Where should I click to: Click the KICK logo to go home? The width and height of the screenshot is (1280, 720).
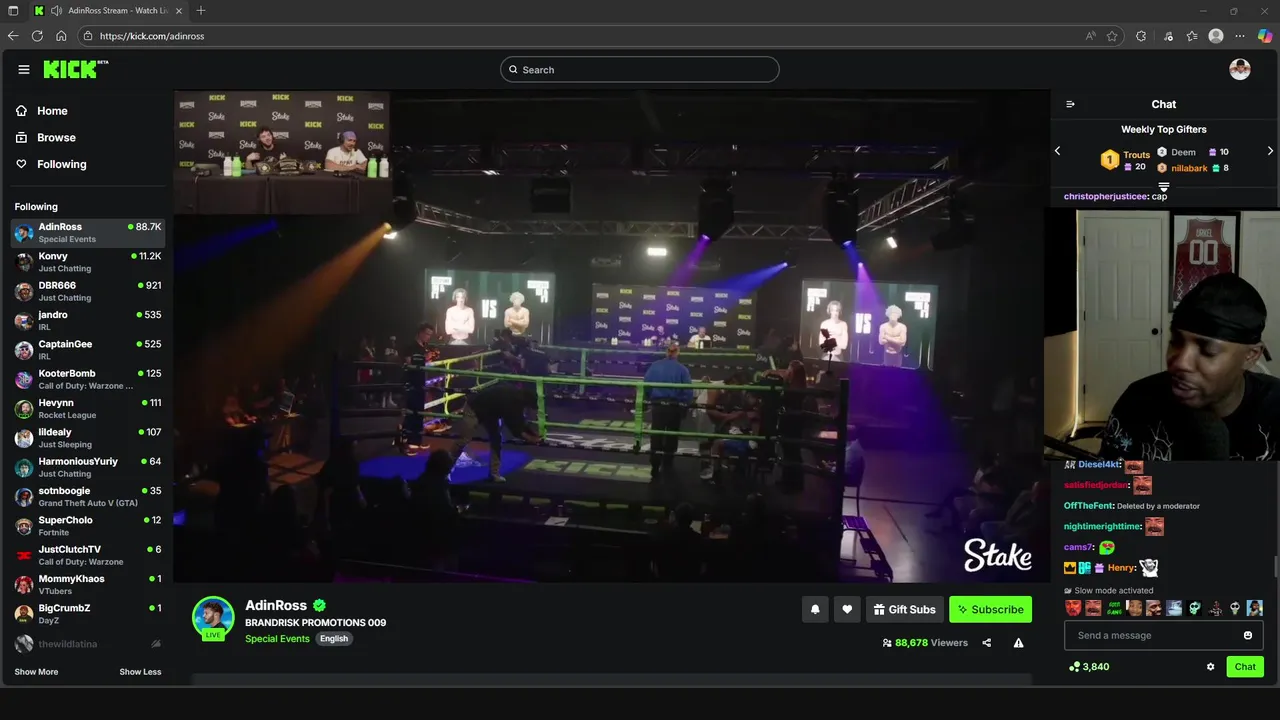point(75,69)
